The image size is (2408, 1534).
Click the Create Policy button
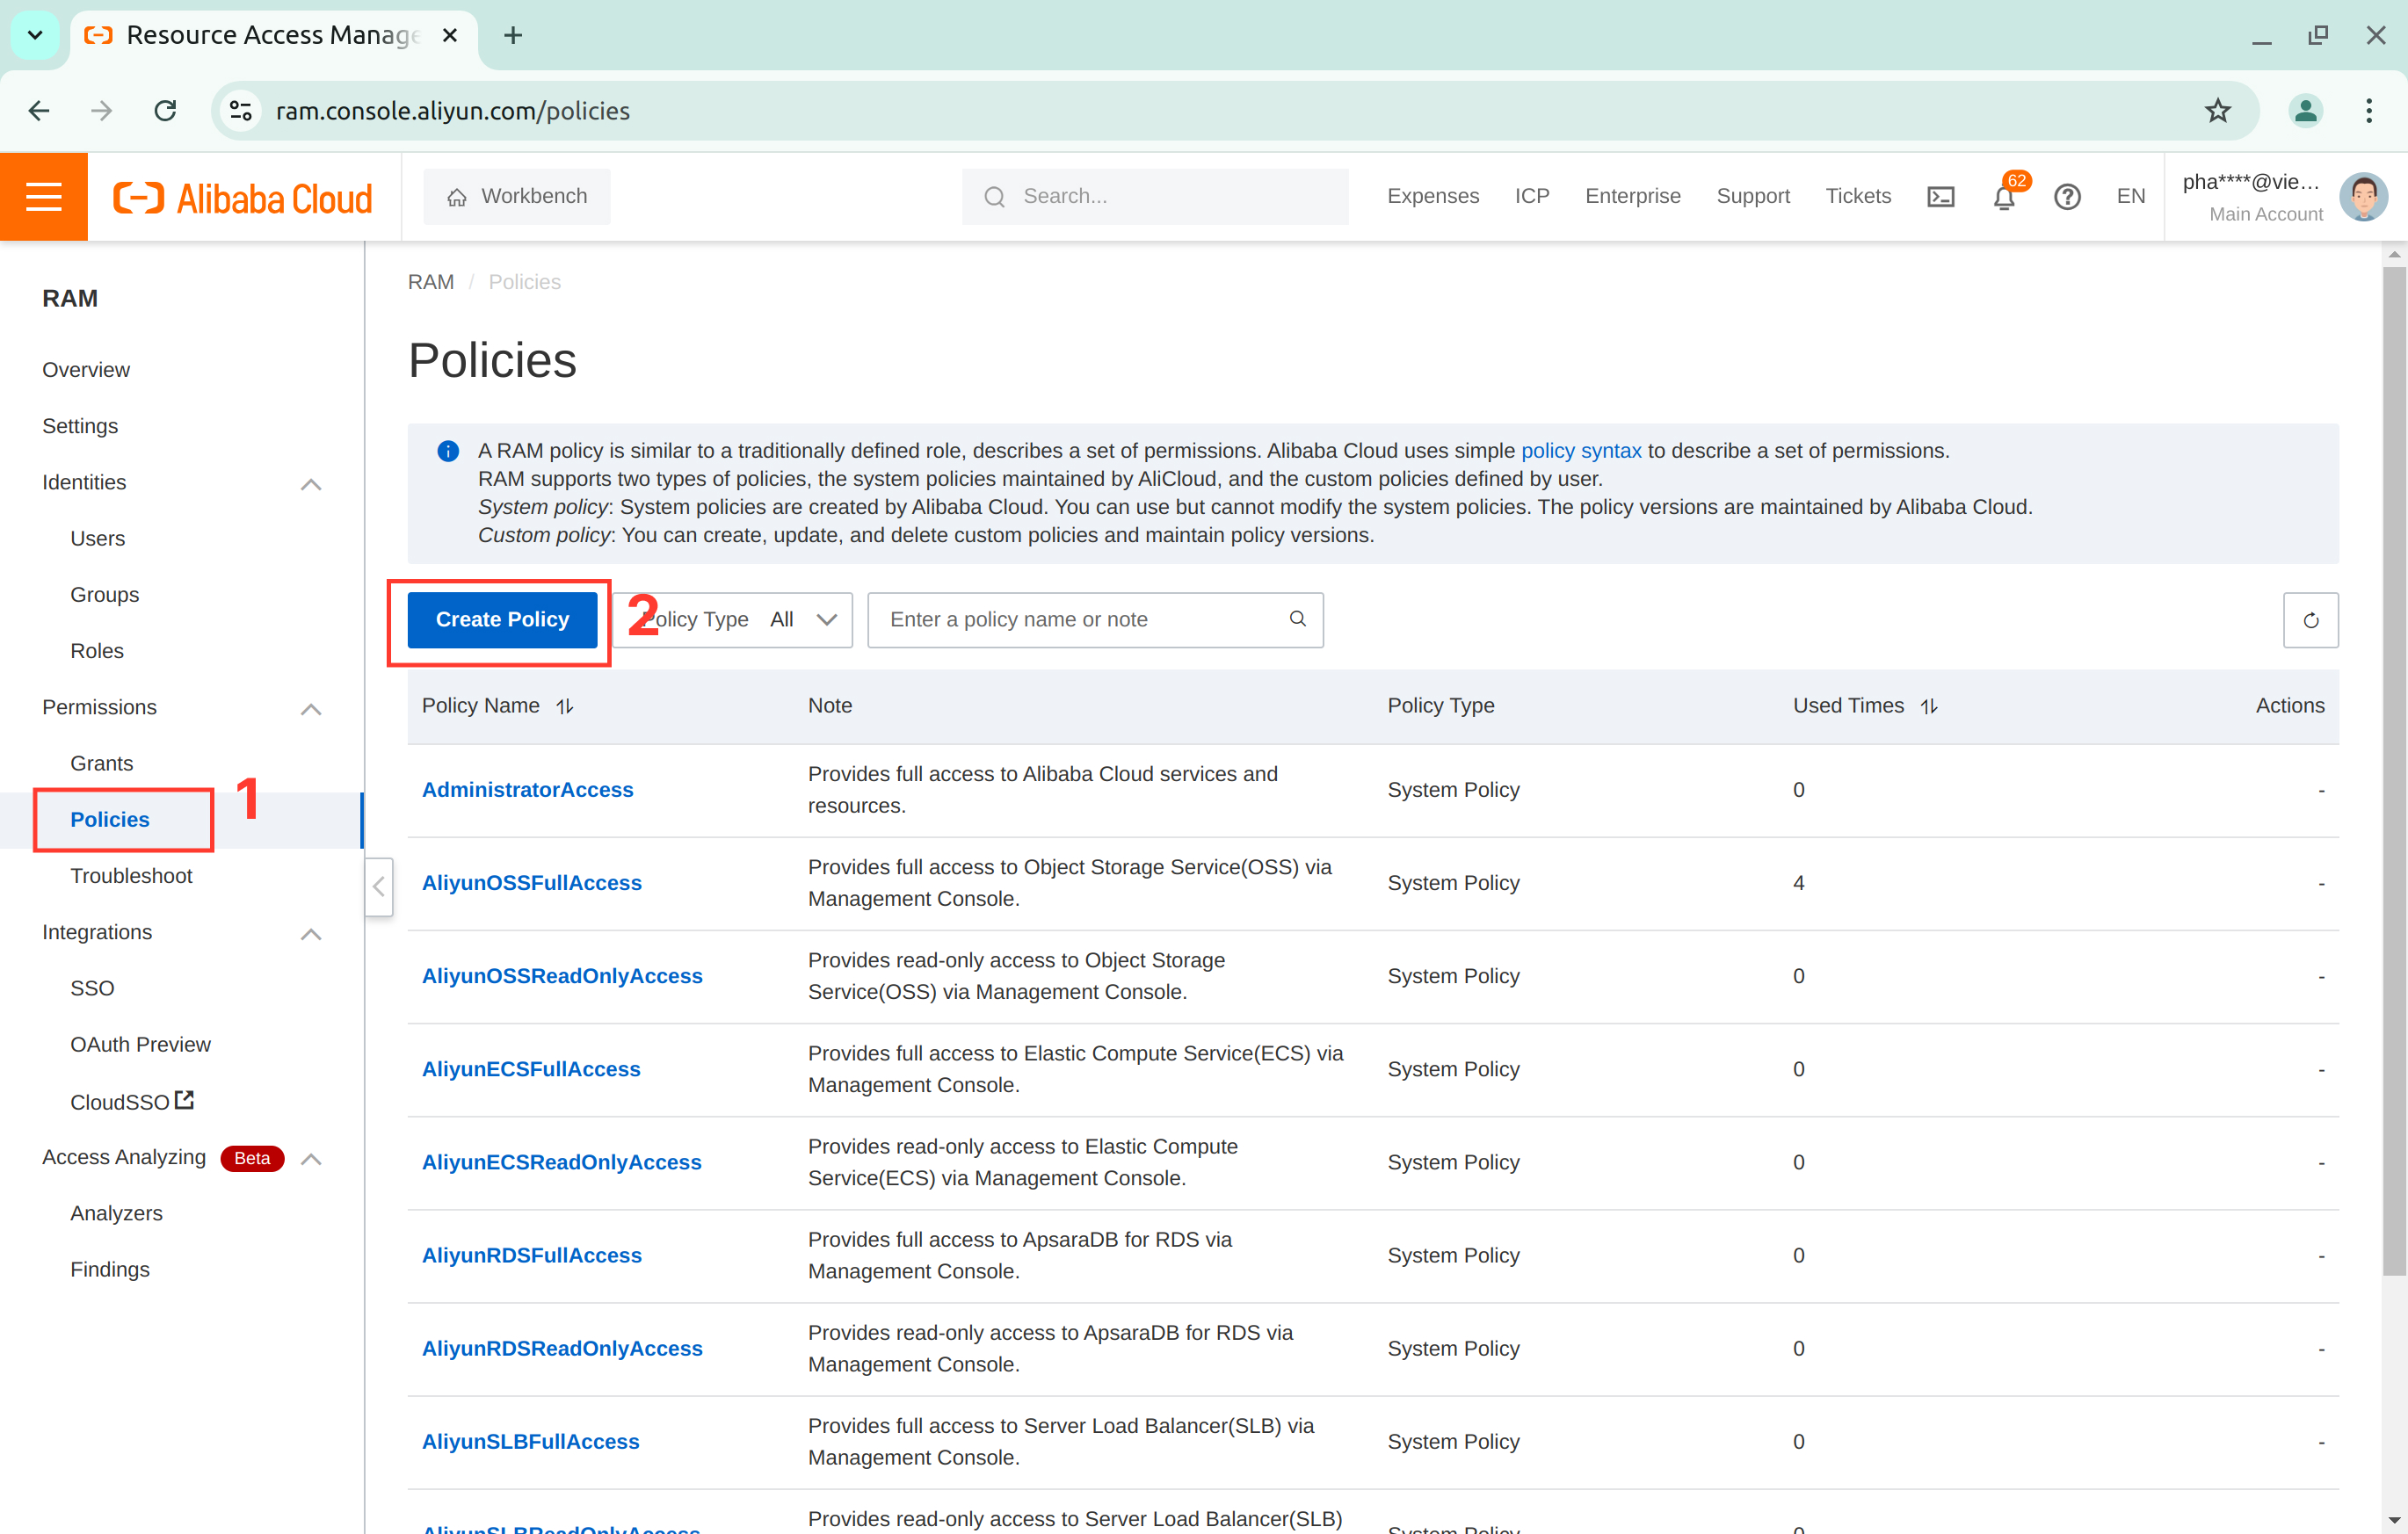tap(502, 620)
